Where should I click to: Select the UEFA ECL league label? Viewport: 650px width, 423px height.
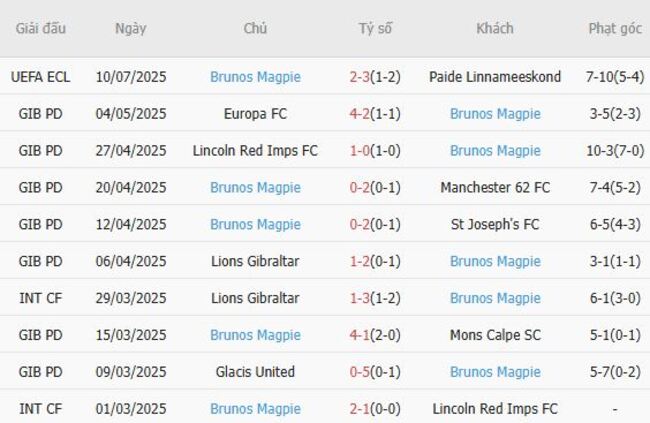40,76
